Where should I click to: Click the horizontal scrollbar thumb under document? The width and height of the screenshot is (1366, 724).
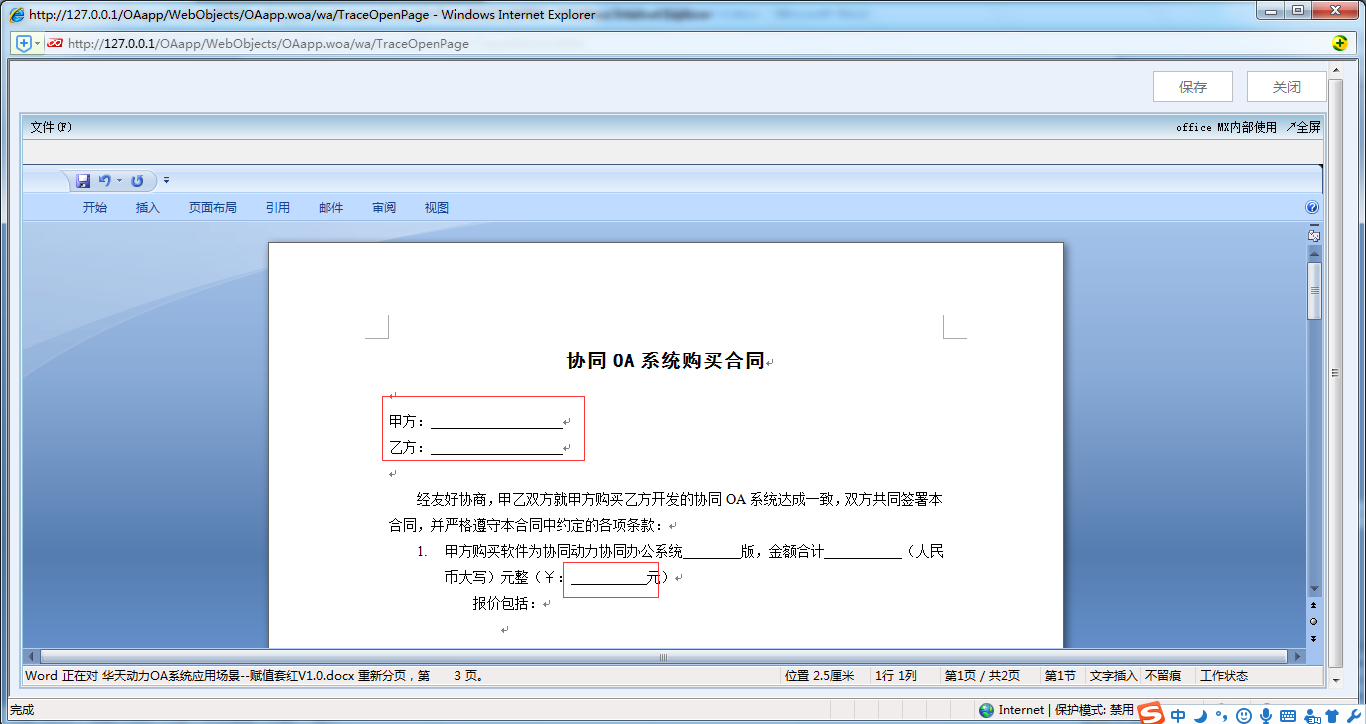pyautogui.click(x=662, y=657)
